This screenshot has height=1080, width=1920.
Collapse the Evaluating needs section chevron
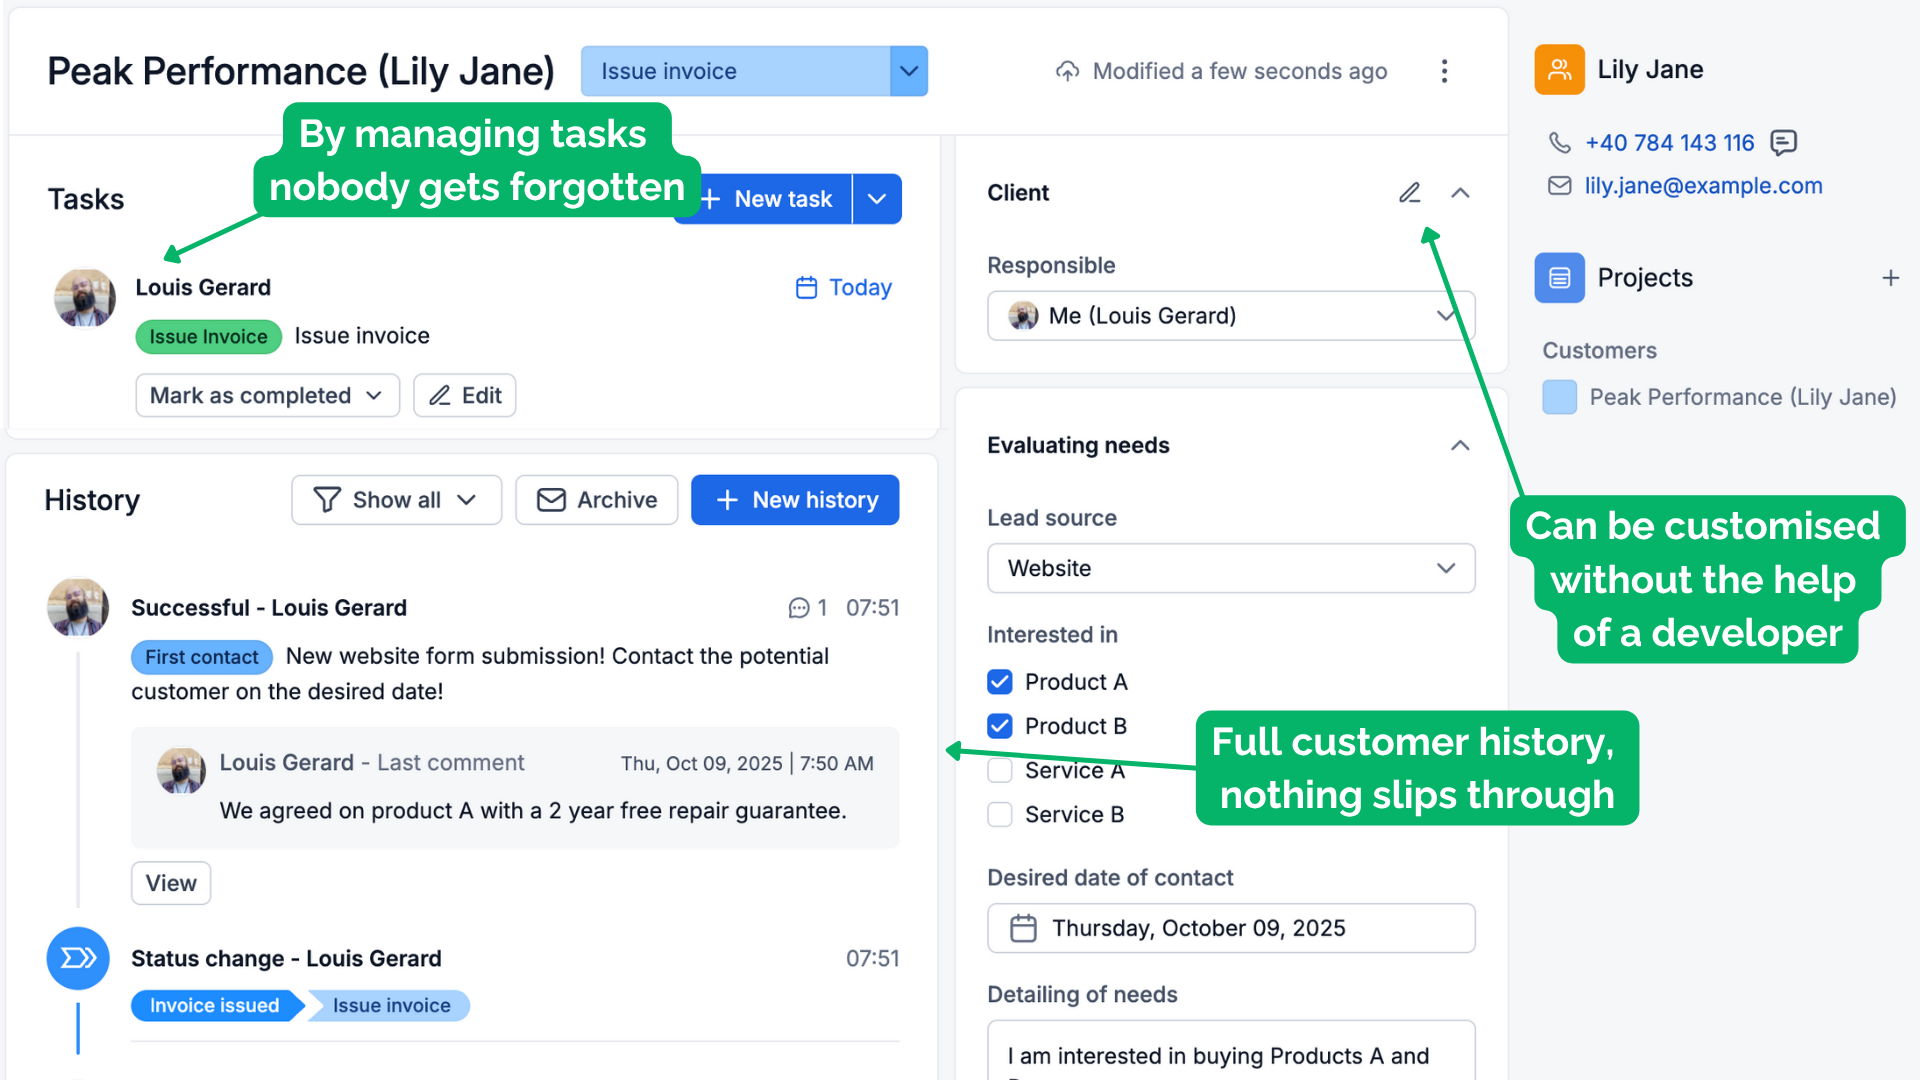[1461, 445]
